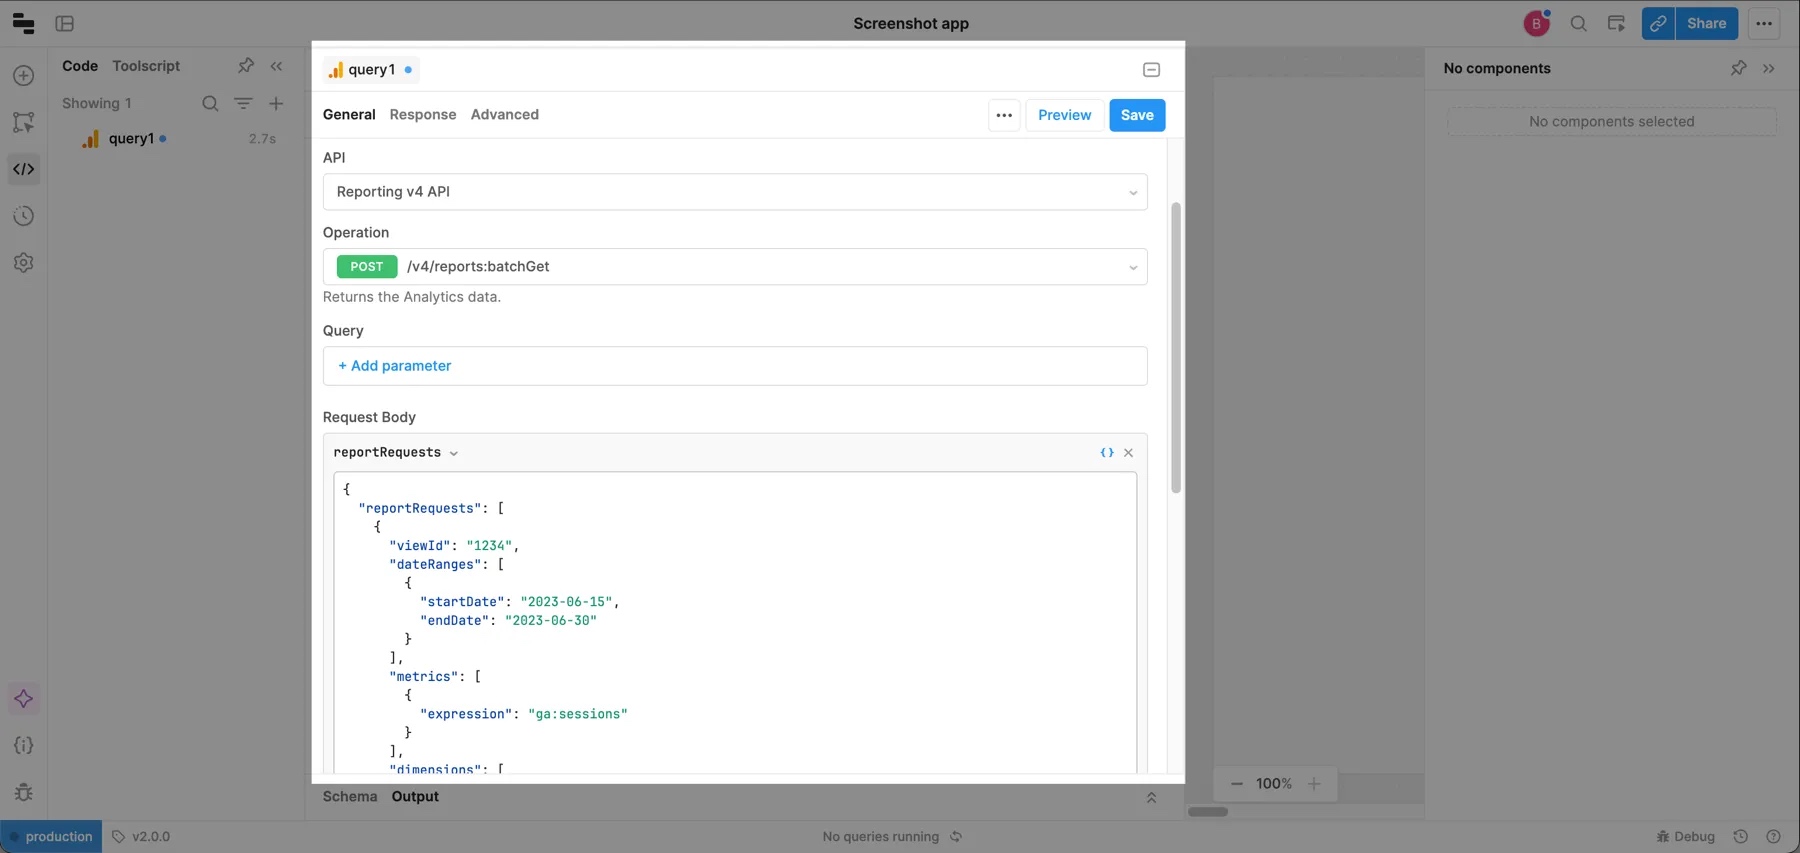Open the Retool home logo menu

pos(23,23)
